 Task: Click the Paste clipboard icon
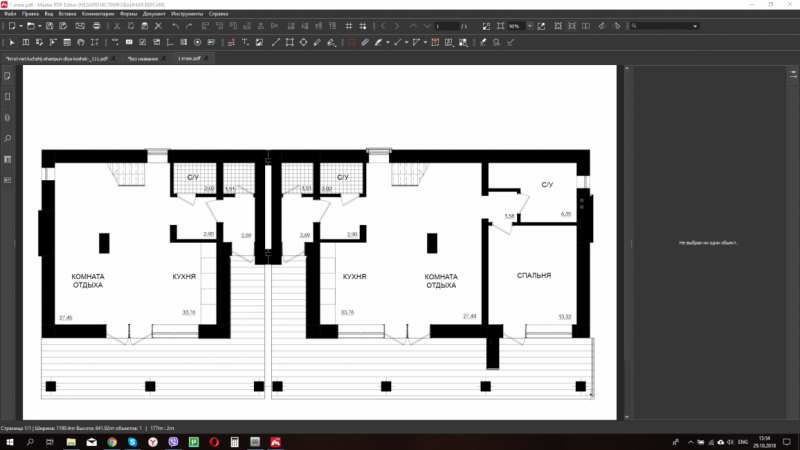point(144,26)
